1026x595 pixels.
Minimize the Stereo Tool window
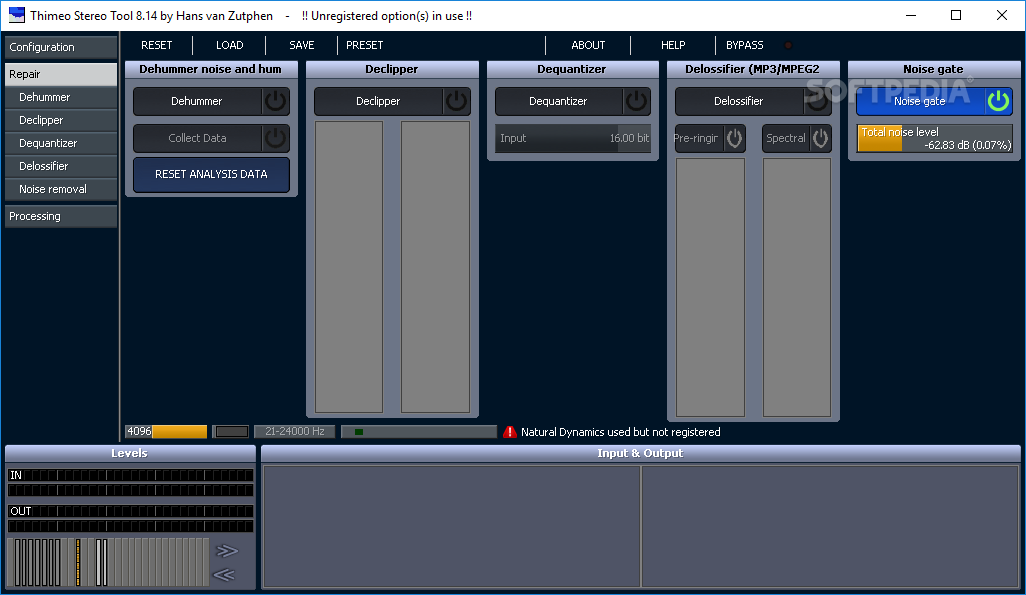pyautogui.click(x=910, y=15)
